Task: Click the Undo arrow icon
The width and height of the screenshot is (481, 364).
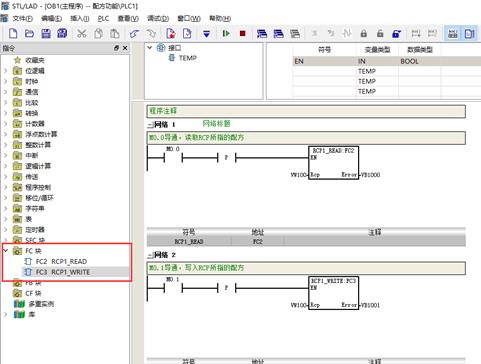Action: coord(134,33)
